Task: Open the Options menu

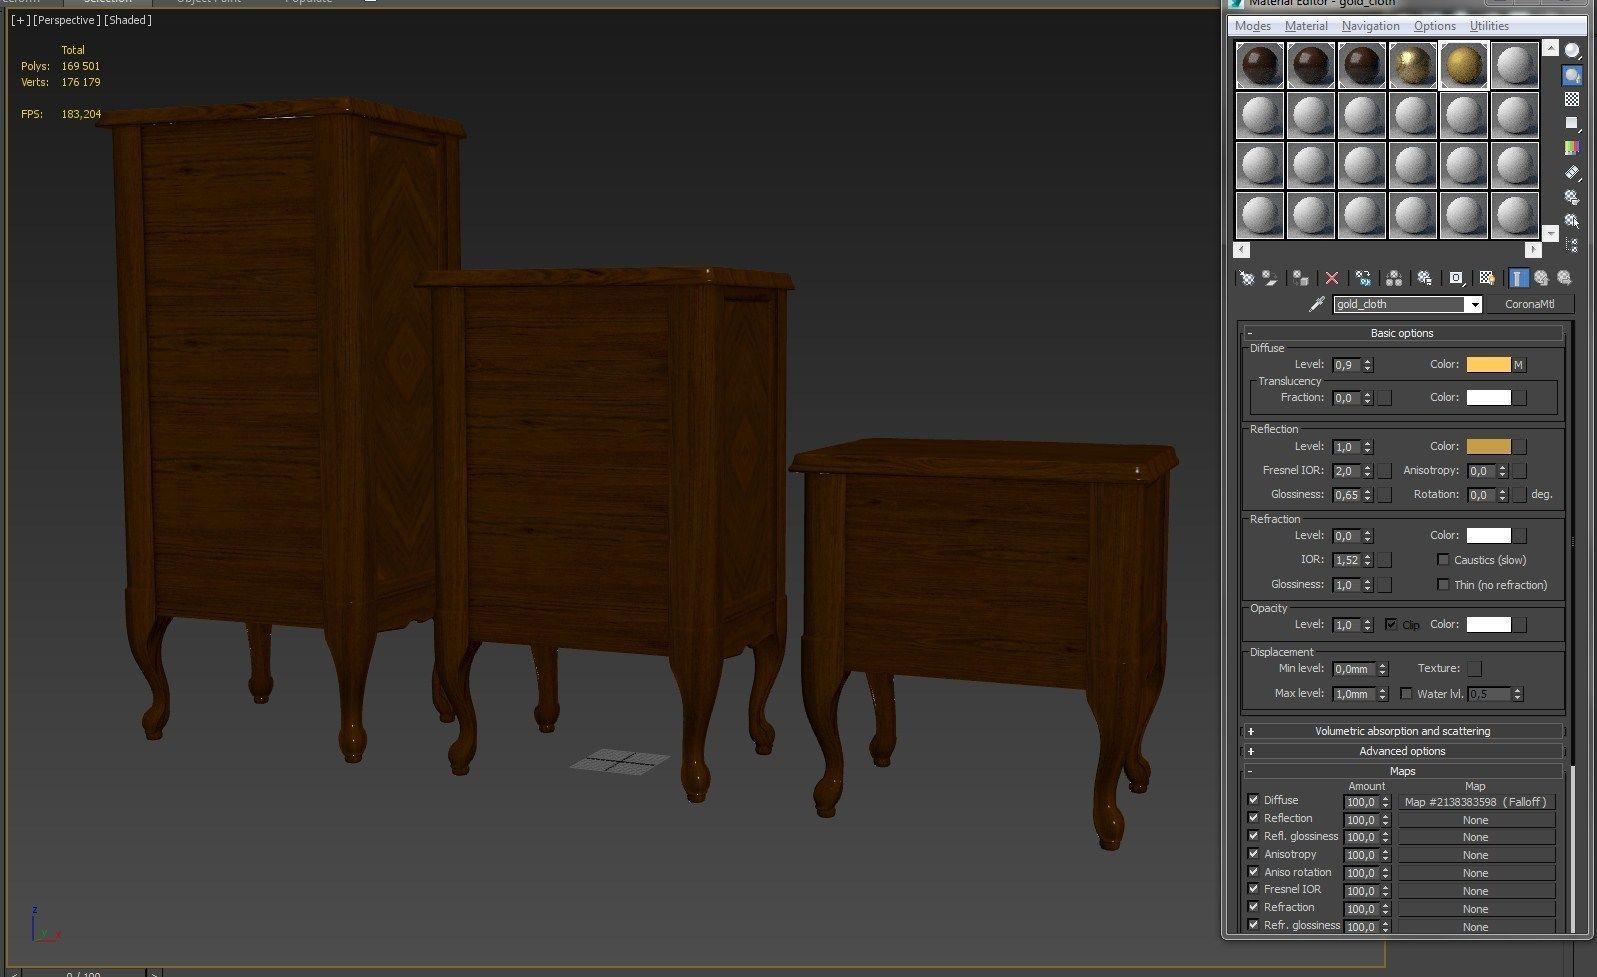Action: click(x=1434, y=26)
